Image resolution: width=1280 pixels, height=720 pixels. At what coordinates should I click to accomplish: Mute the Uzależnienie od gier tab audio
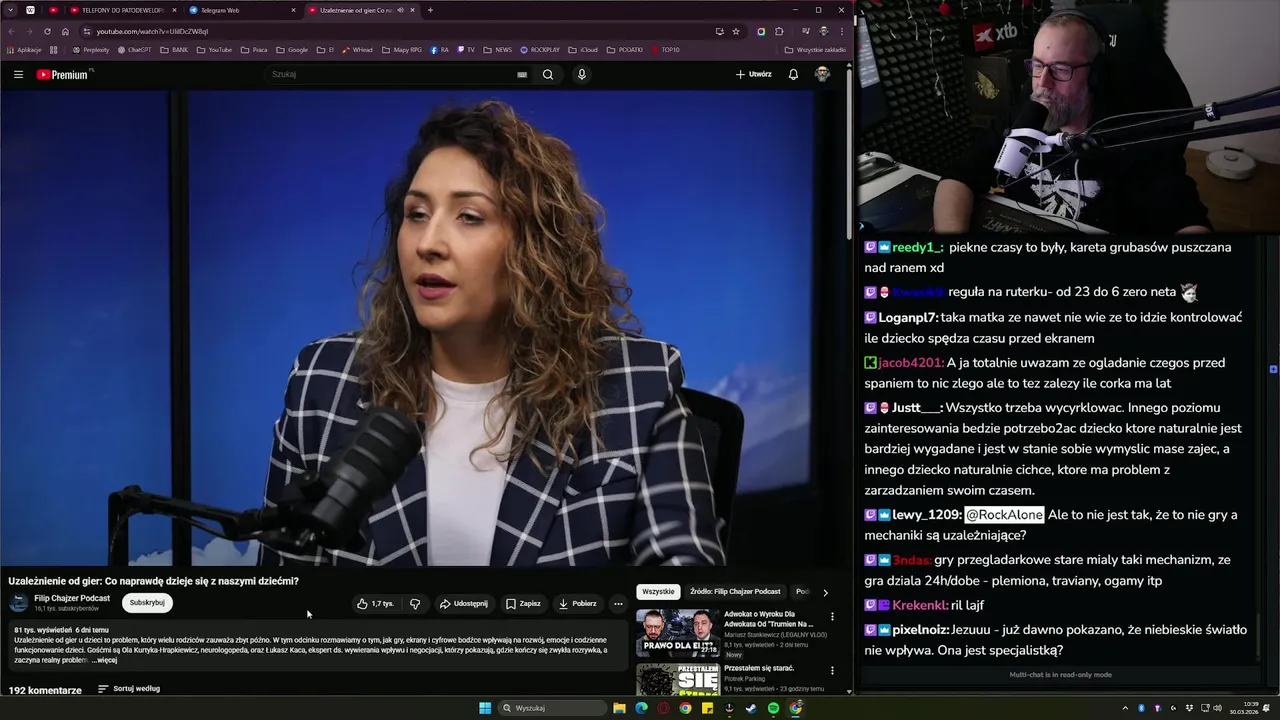point(400,10)
